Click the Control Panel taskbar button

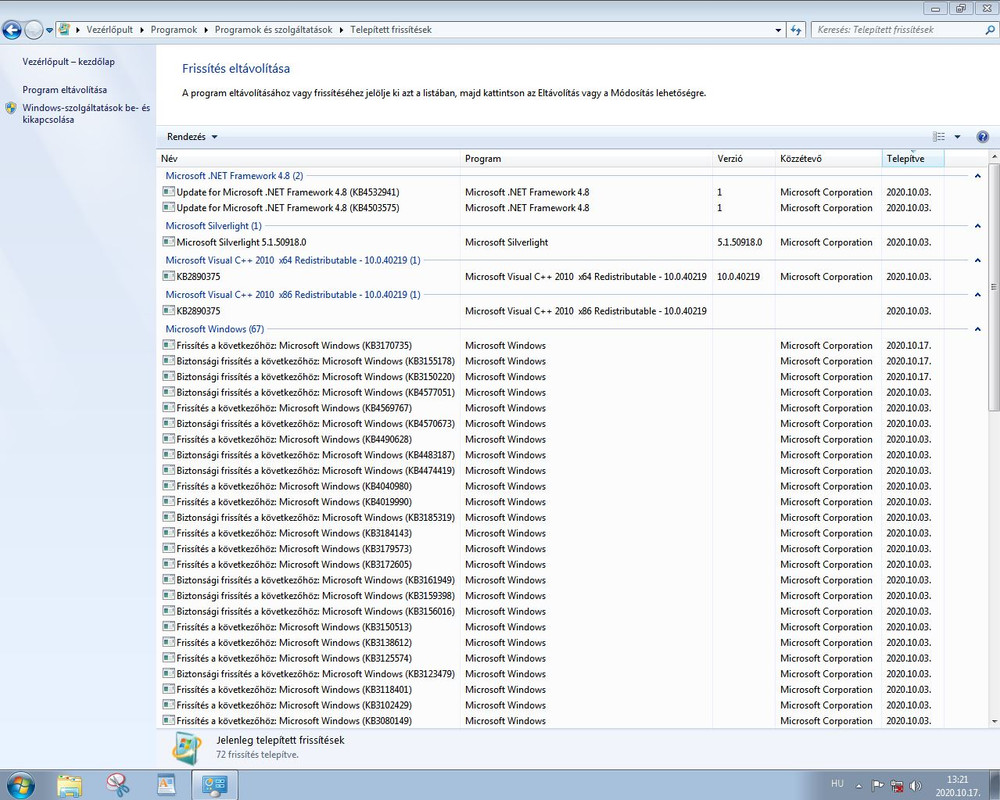(x=215, y=785)
